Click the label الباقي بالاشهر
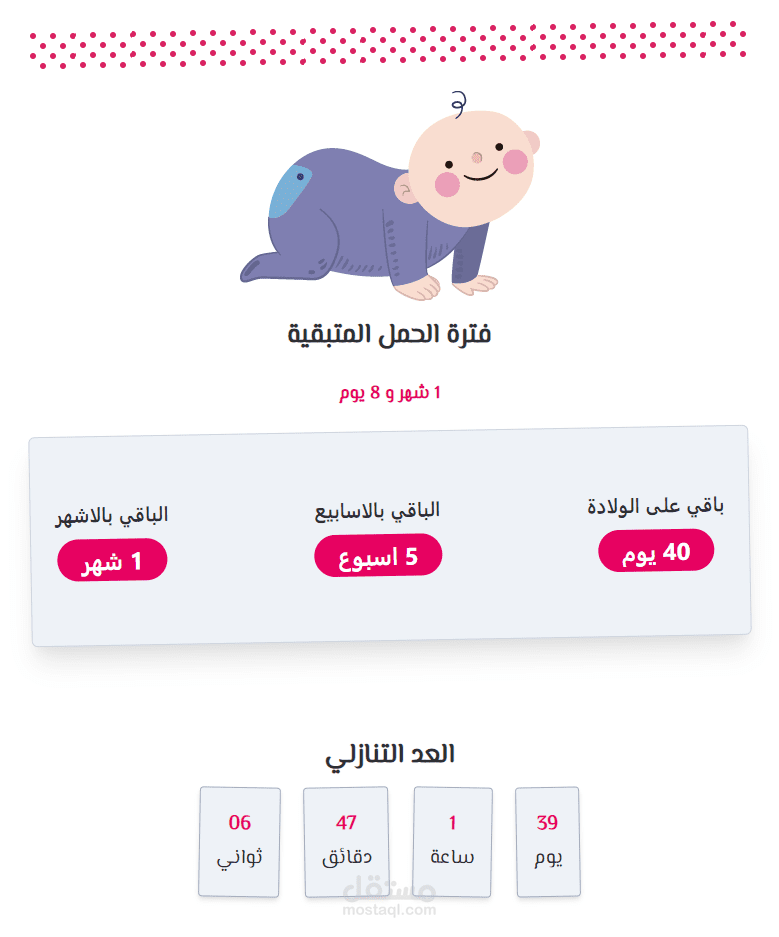The height and width of the screenshot is (937, 779). point(112,516)
